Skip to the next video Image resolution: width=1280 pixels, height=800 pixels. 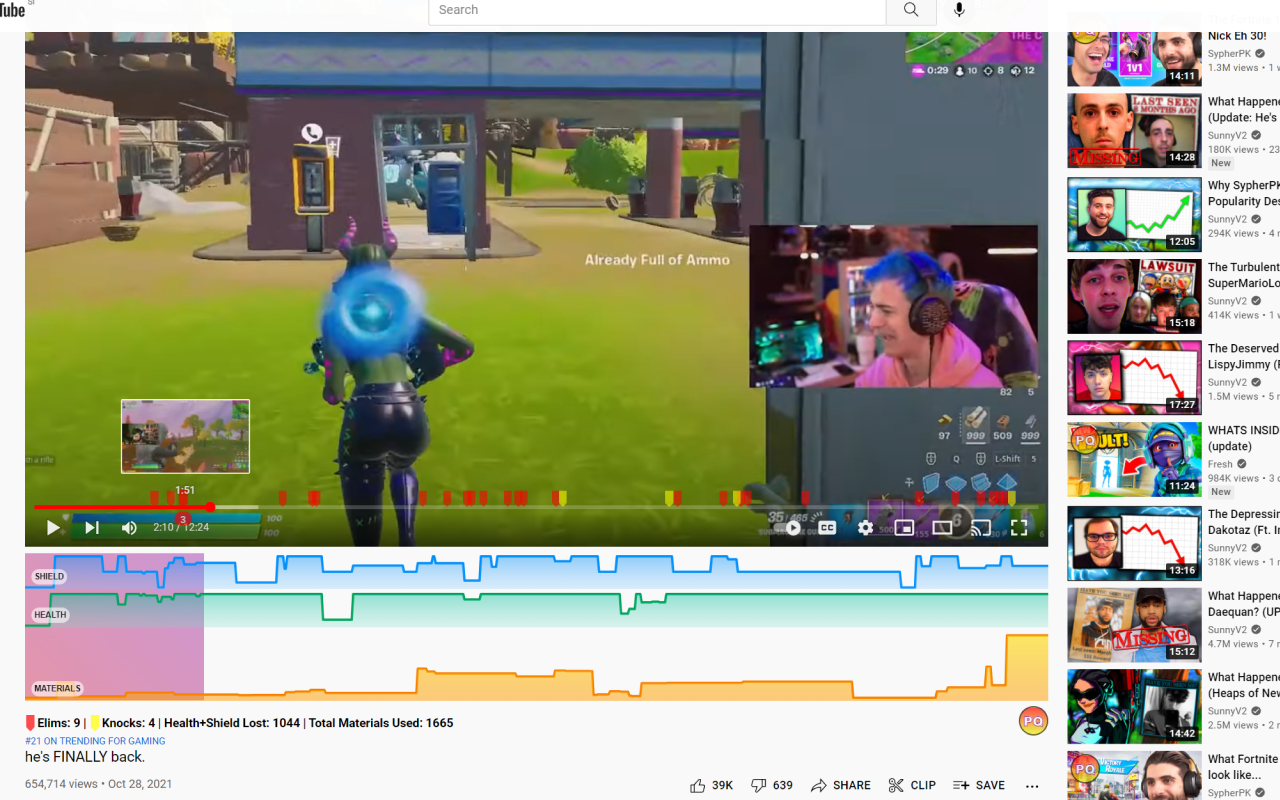[91, 528]
